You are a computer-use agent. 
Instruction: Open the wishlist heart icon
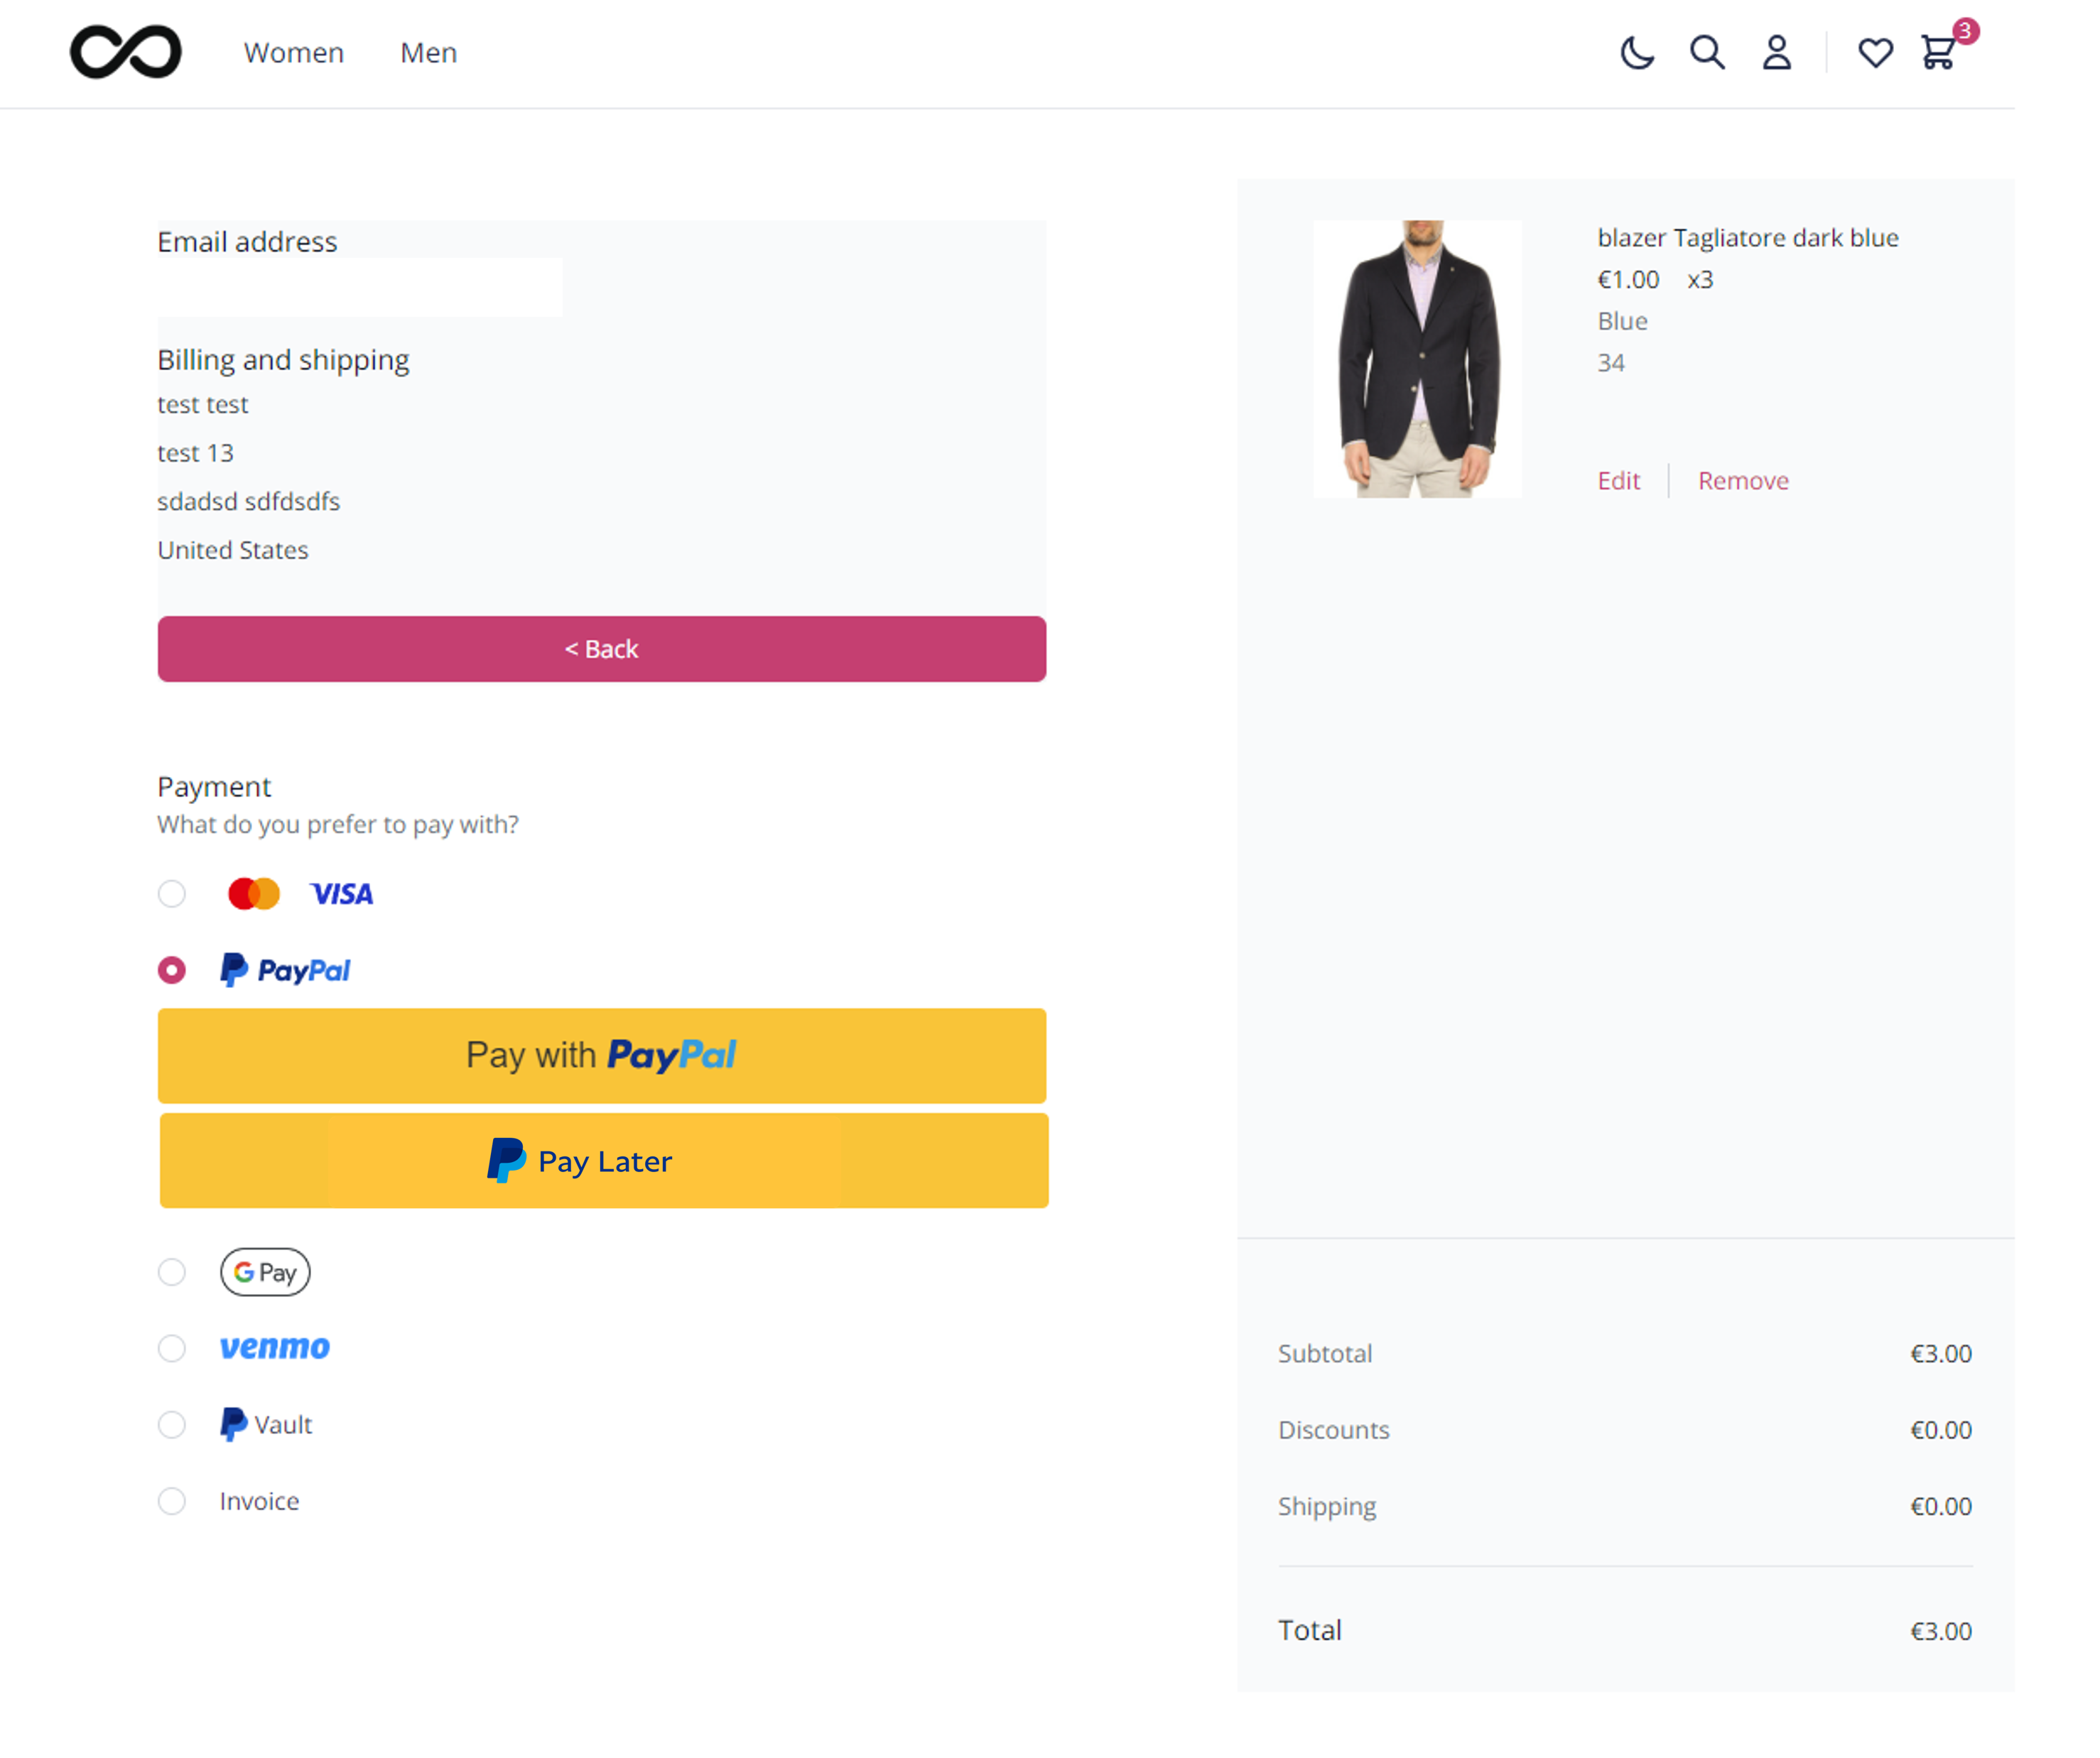click(1875, 52)
